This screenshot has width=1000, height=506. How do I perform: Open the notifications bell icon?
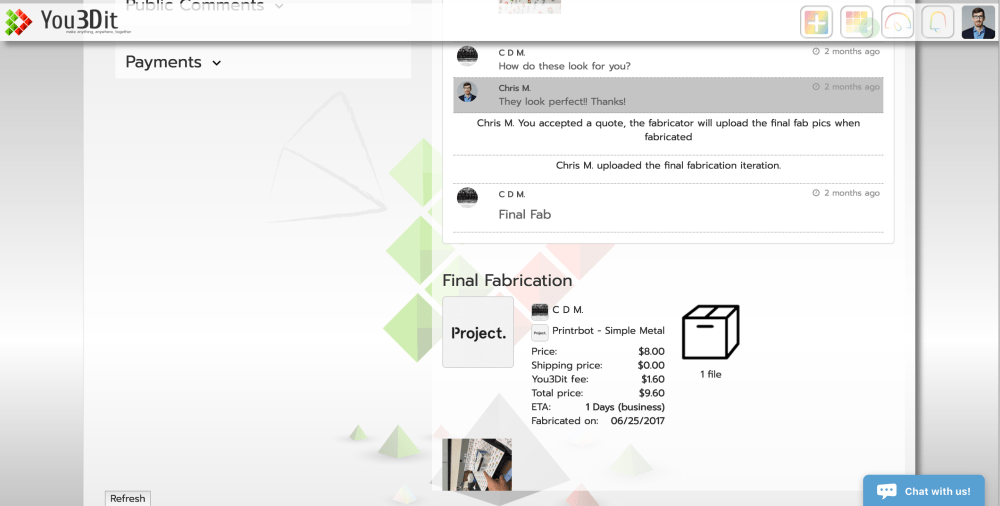[x=938, y=22]
